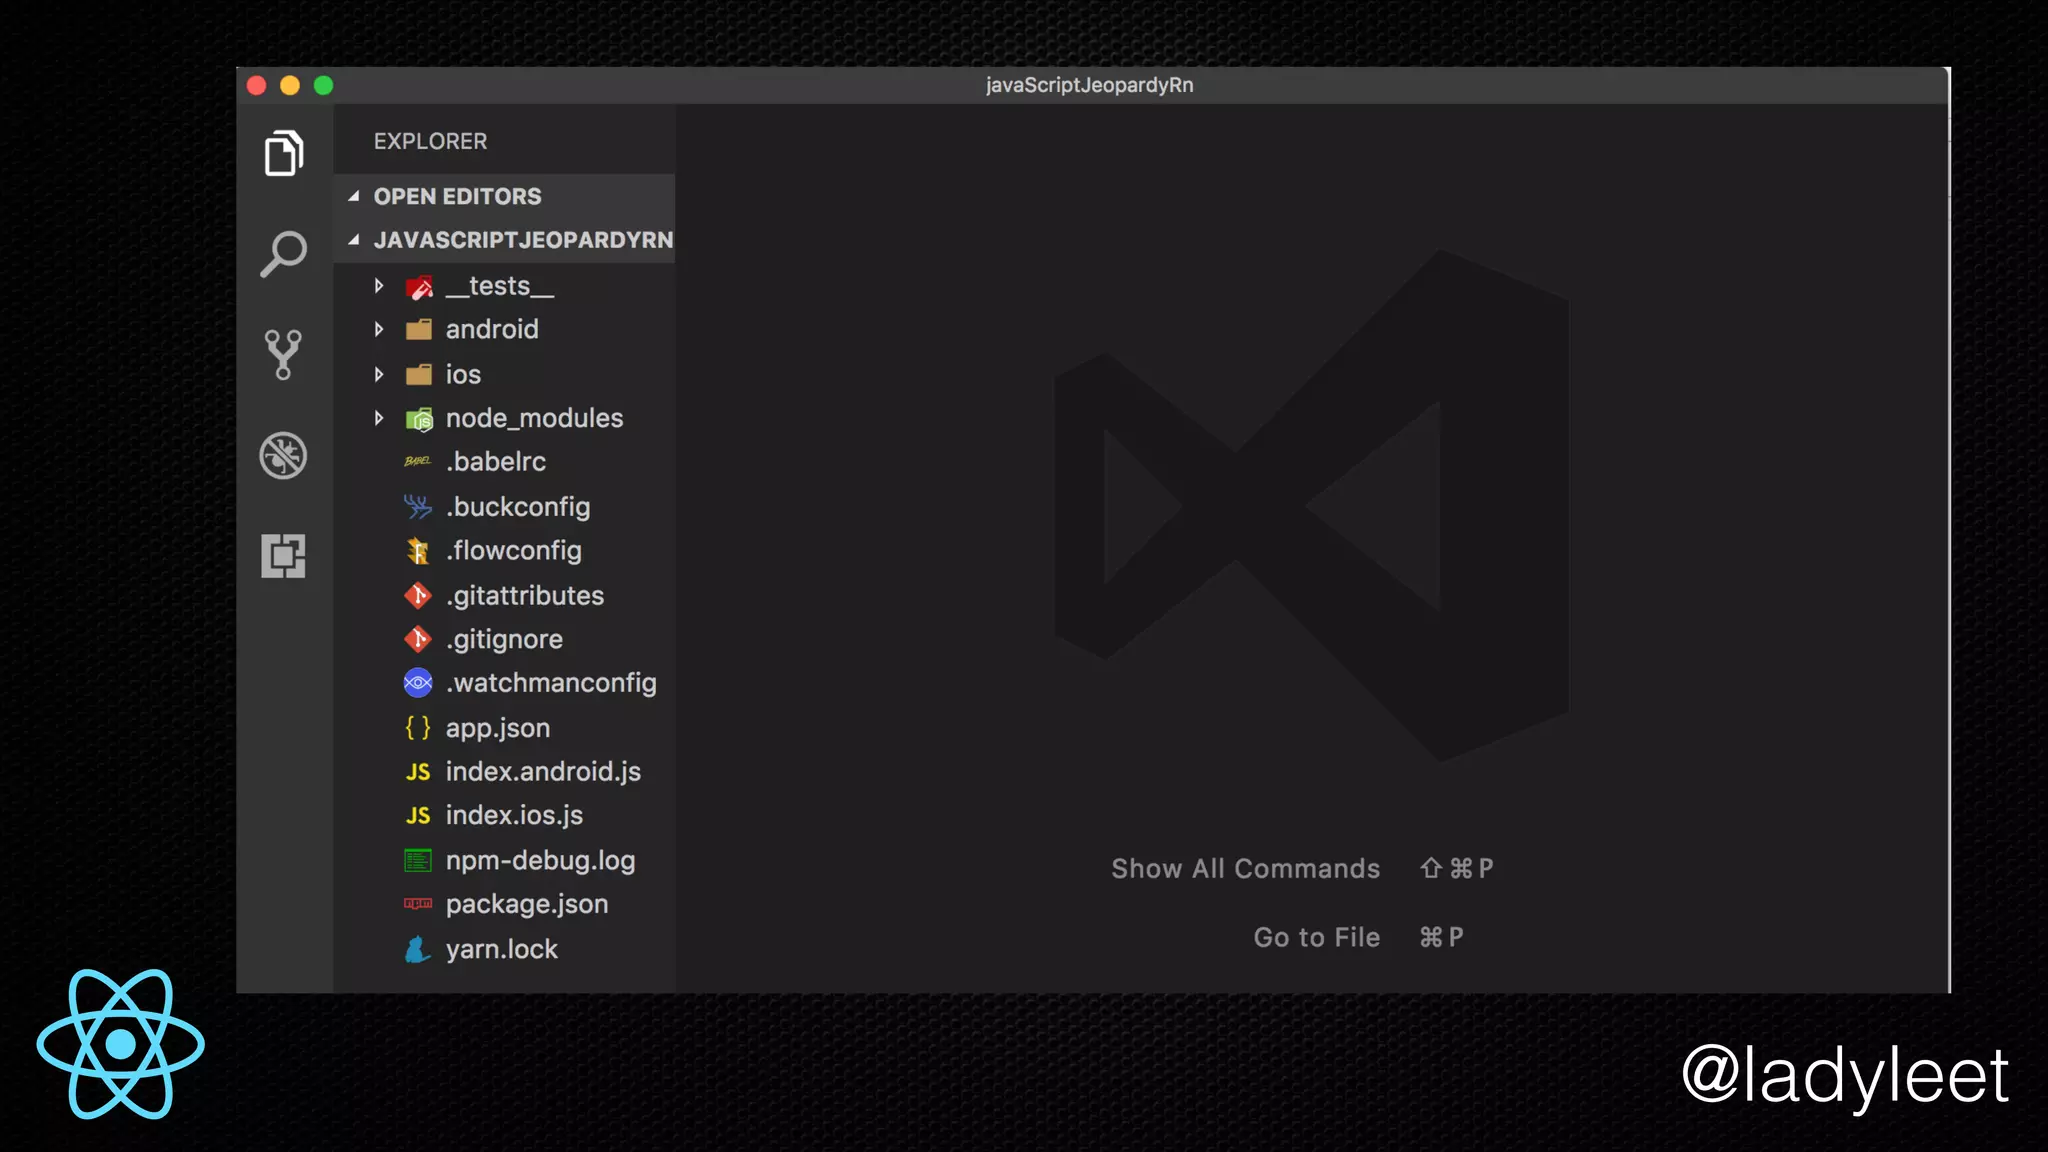This screenshot has height=1152, width=2048.
Task: Expand the node_modules folder arrow
Action: coord(379,418)
